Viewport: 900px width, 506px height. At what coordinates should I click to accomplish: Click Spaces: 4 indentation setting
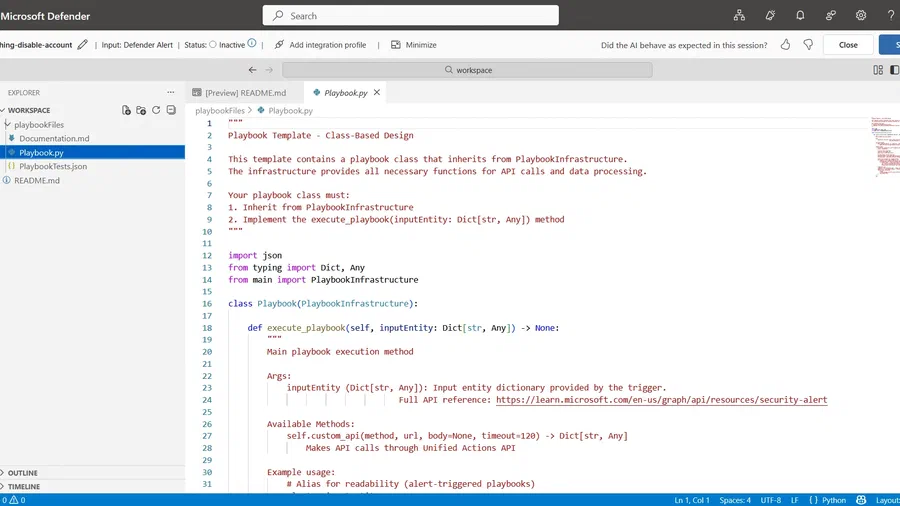pyautogui.click(x=735, y=500)
